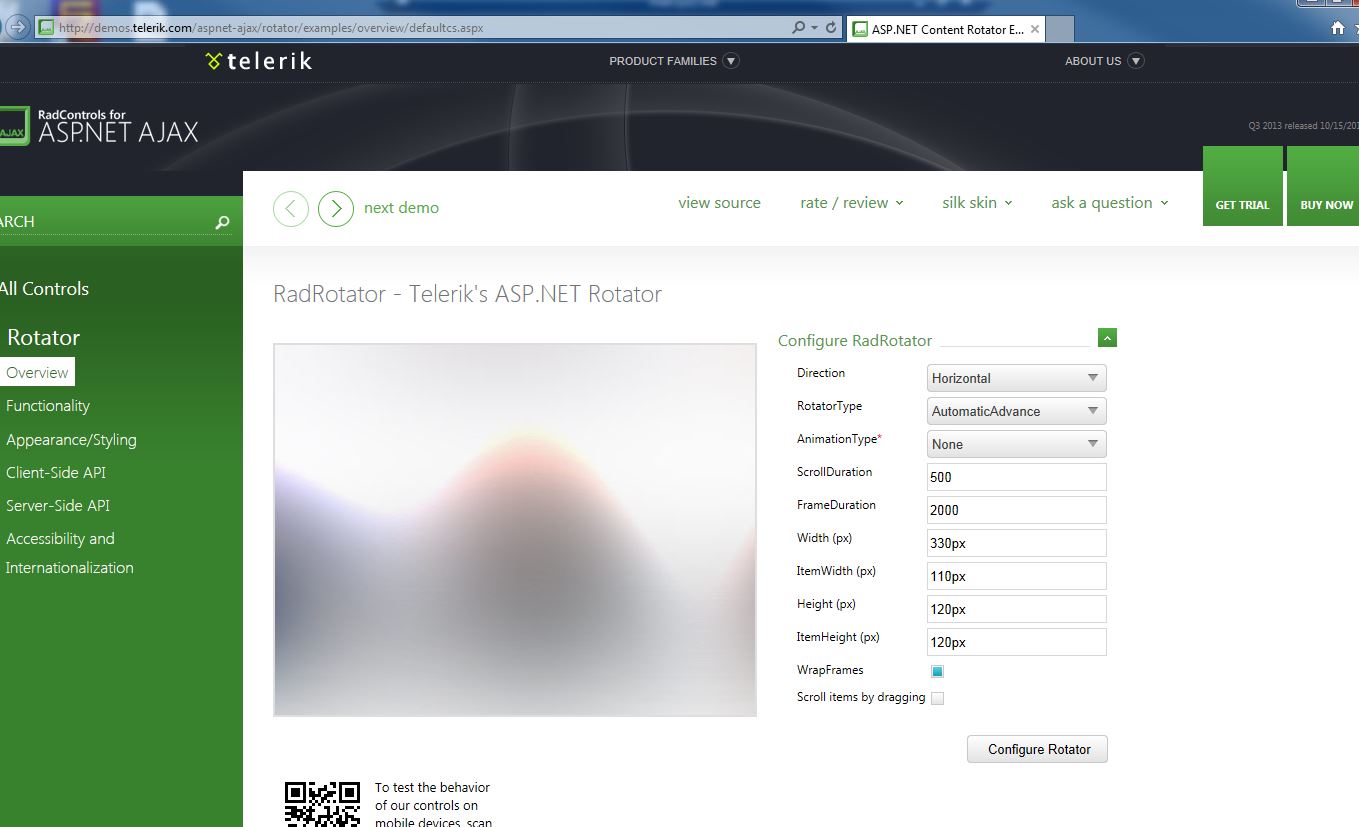Open the silk skin dropdown
The width and height of the screenshot is (1359, 827).
pos(977,203)
